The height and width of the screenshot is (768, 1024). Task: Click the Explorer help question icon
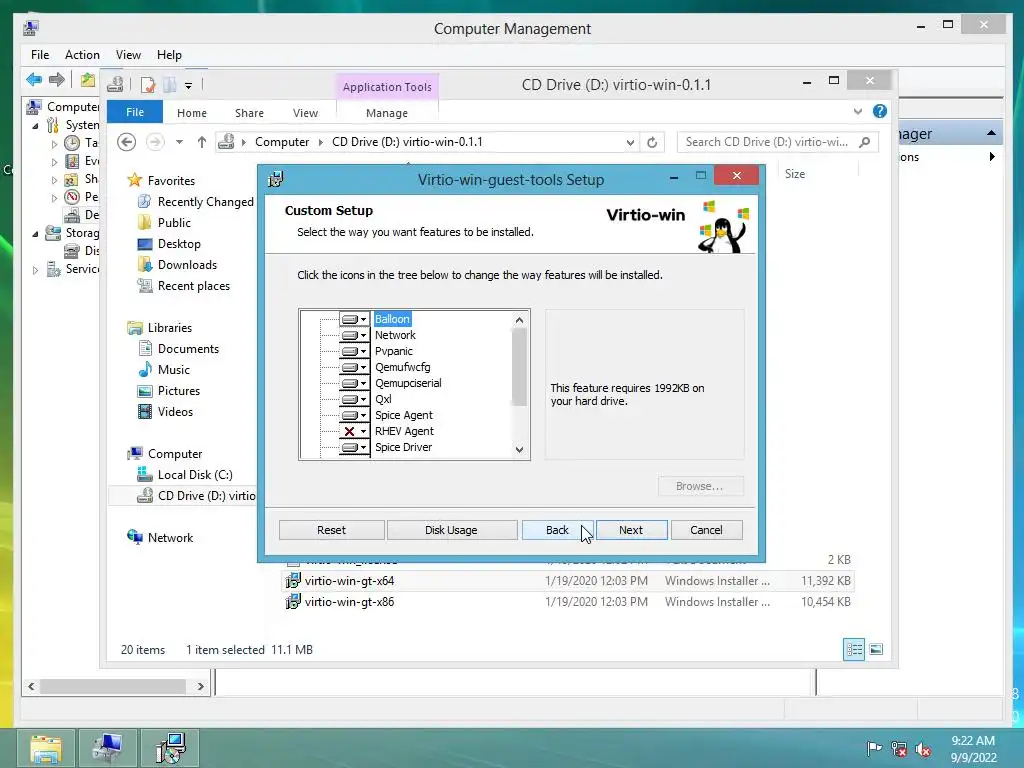[x=880, y=112]
